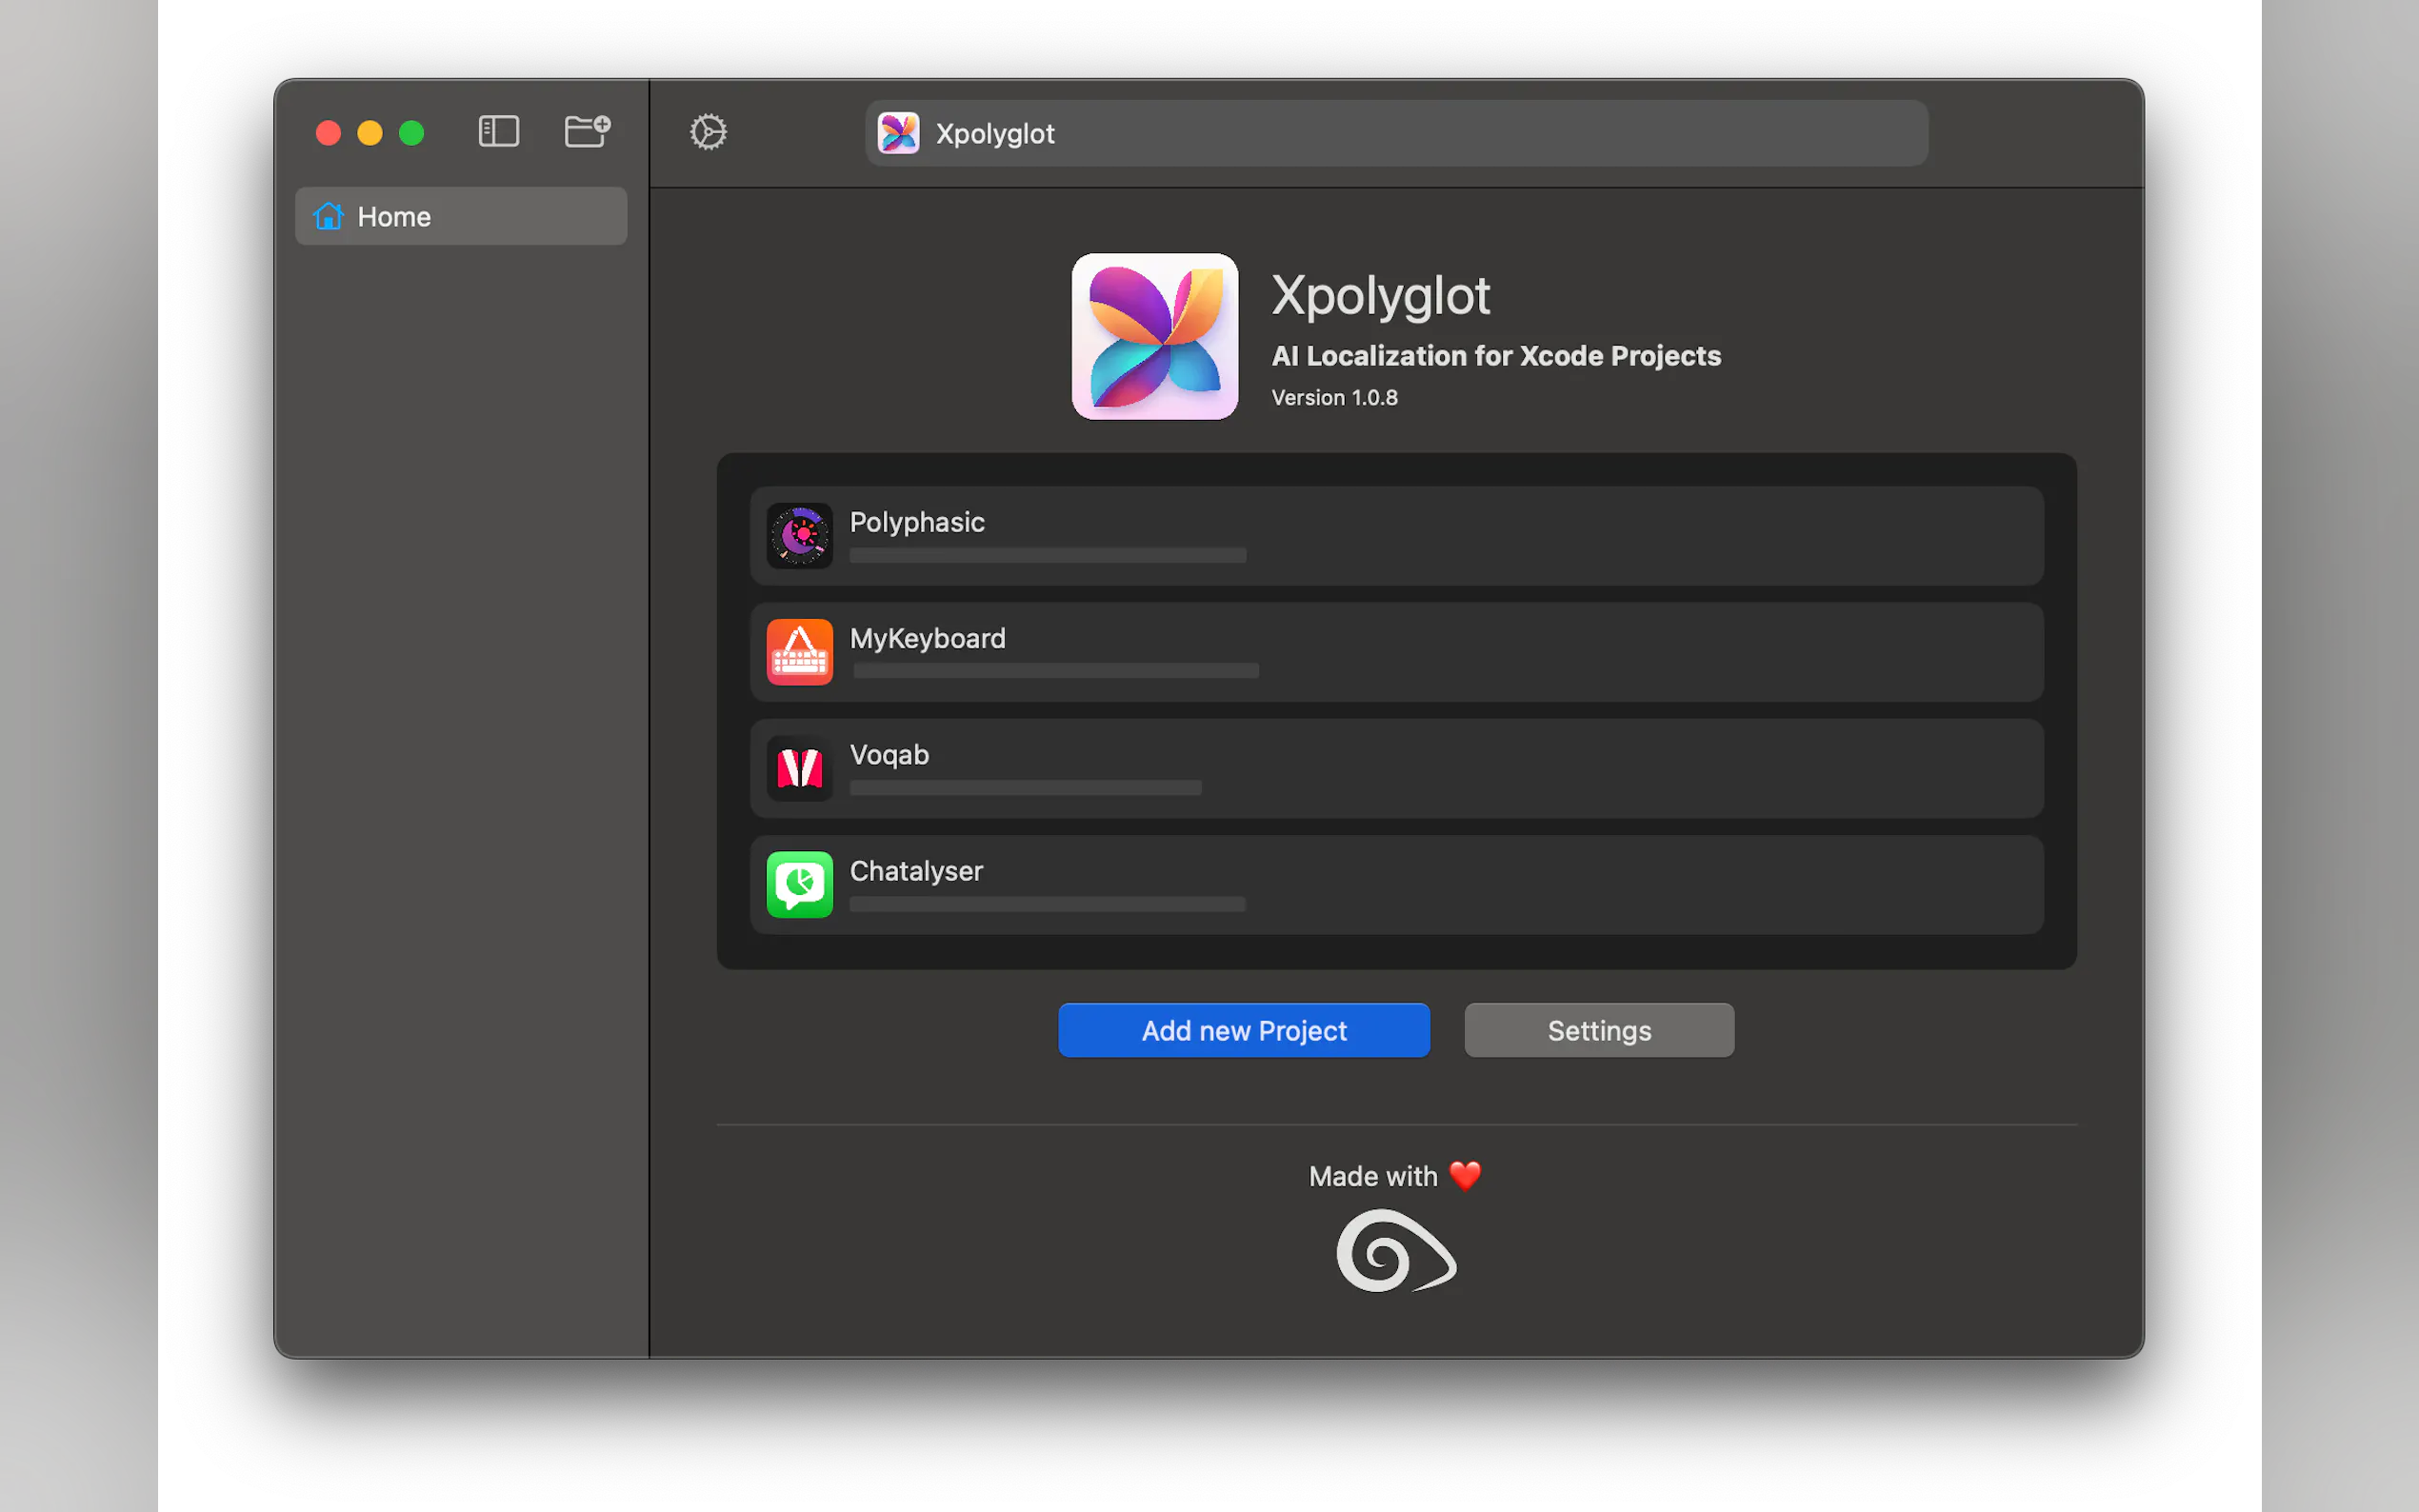Click the large Xpolyglot logo
The image size is (2419, 1512).
click(x=1154, y=336)
